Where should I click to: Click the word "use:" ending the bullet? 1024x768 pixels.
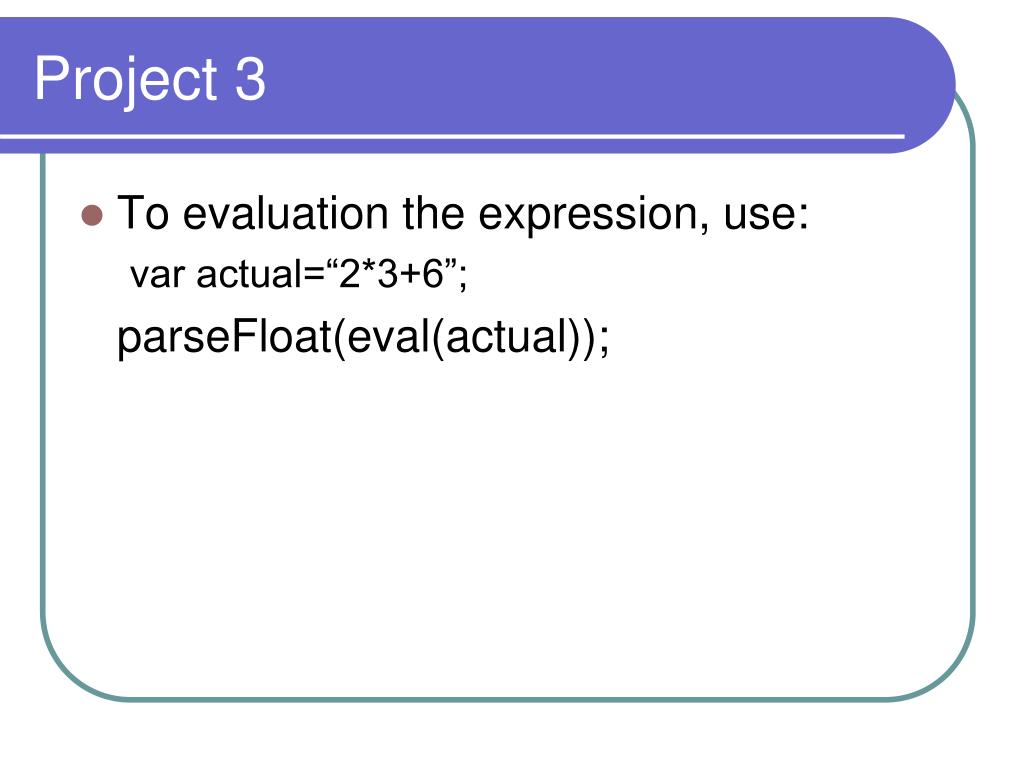766,214
